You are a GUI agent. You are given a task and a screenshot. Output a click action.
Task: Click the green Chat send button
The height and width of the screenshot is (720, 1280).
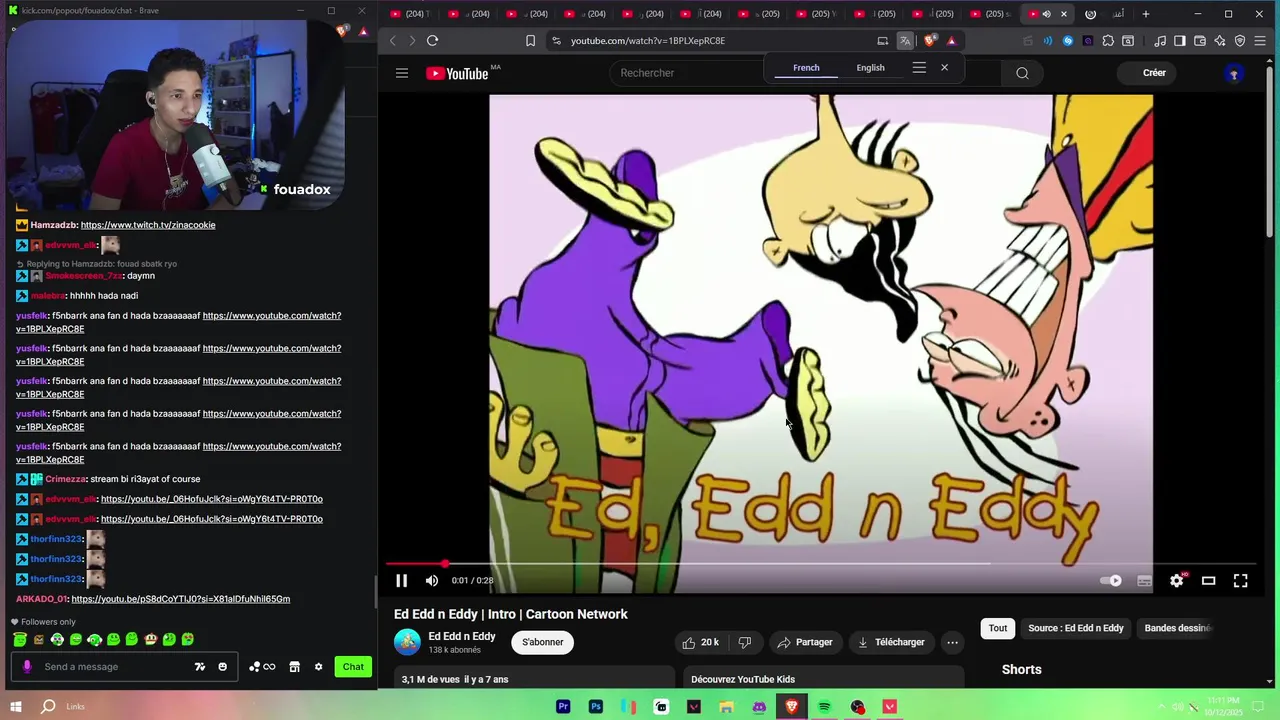tap(353, 667)
